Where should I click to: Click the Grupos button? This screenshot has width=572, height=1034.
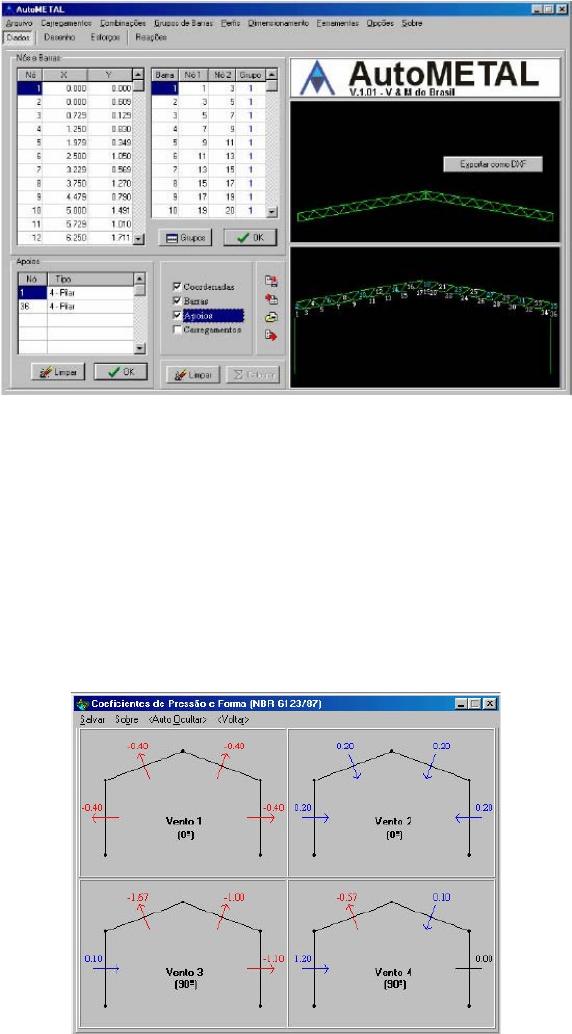(x=187, y=237)
